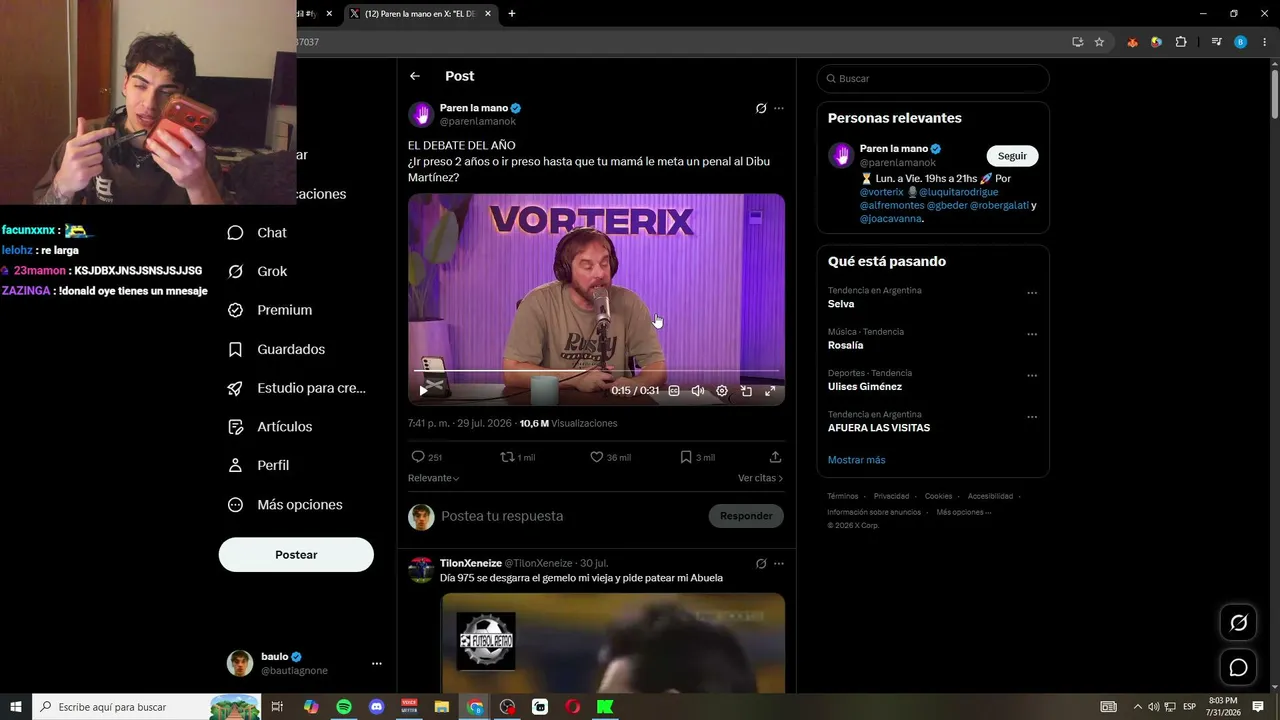This screenshot has width=1280, height=720.
Task: Expand Más opciones in the sidebar
Action: 285,505
